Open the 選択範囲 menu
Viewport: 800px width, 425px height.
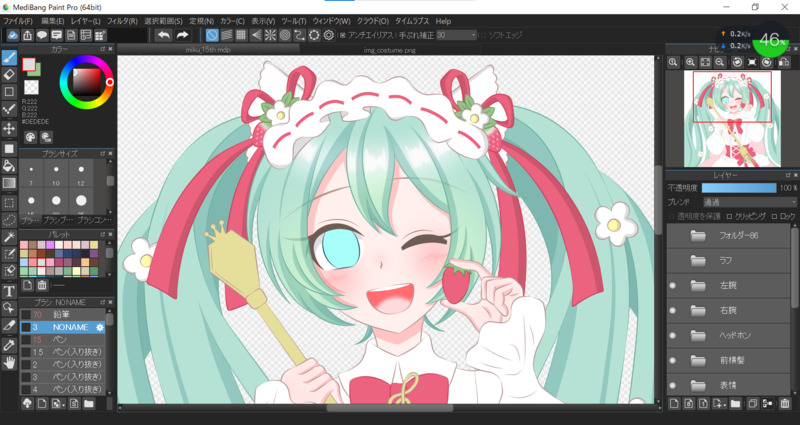click(163, 21)
